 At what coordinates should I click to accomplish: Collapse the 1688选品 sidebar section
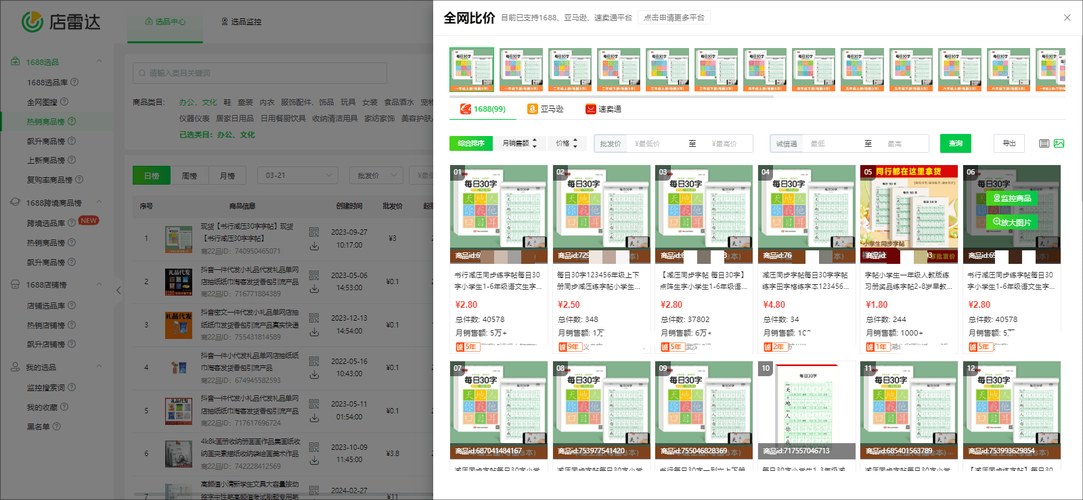[x=99, y=62]
